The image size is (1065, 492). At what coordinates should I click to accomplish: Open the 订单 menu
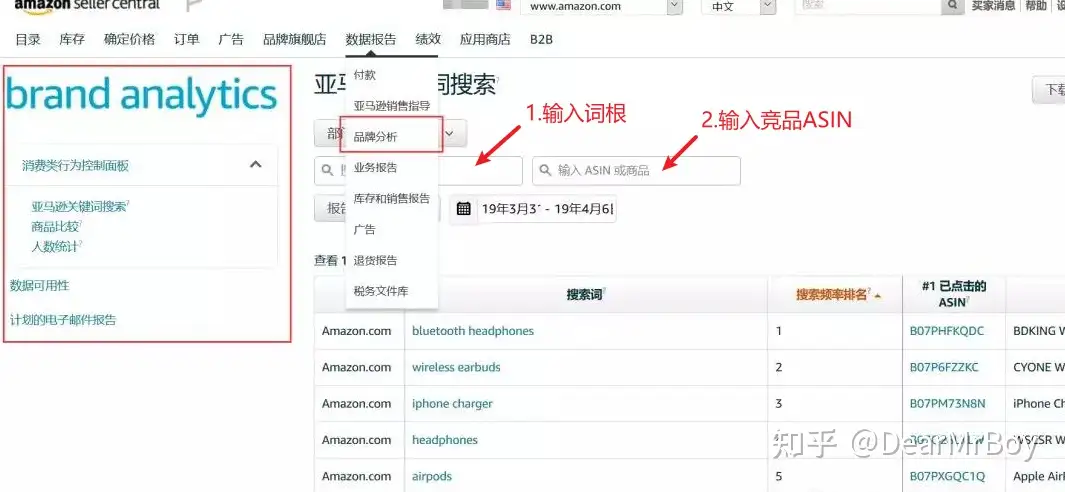[x=186, y=39]
